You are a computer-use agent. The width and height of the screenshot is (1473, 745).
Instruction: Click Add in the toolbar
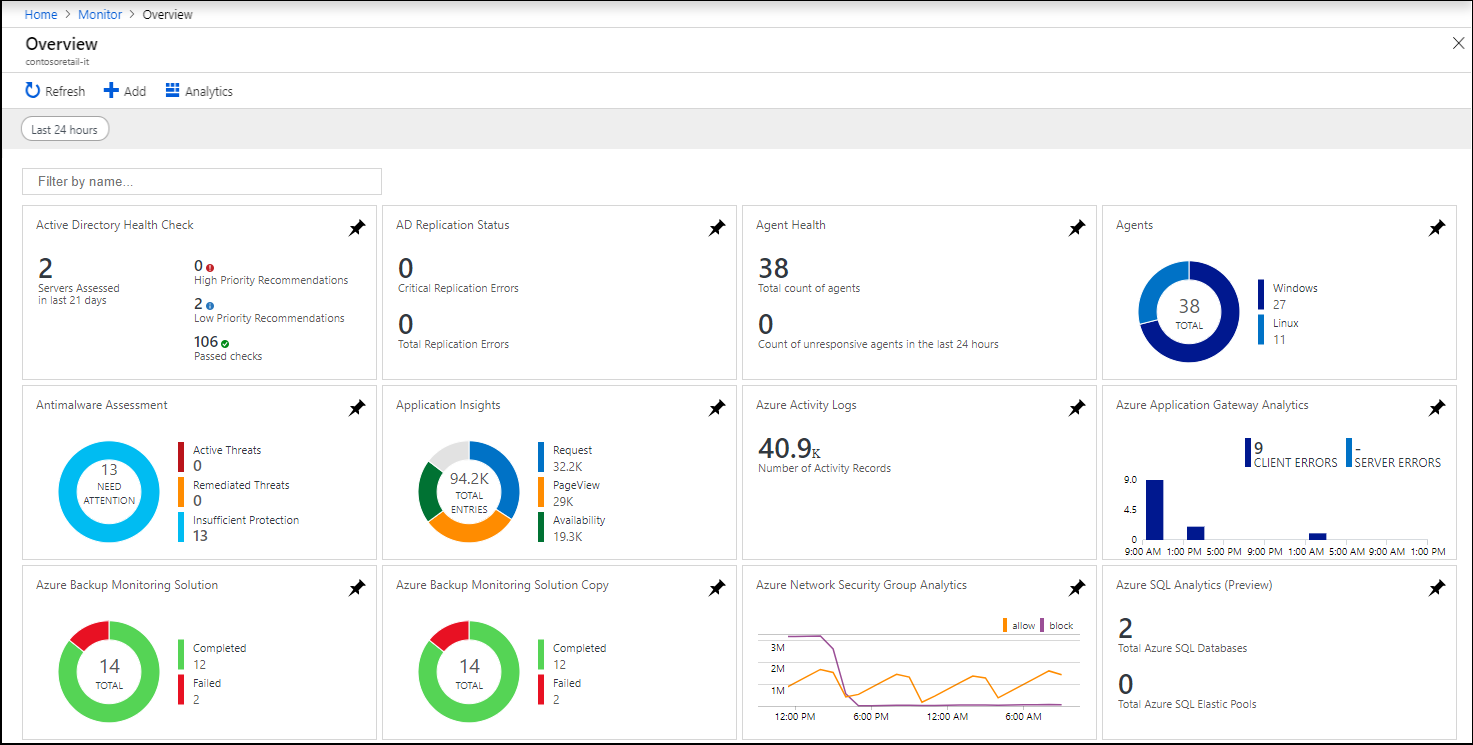125,91
